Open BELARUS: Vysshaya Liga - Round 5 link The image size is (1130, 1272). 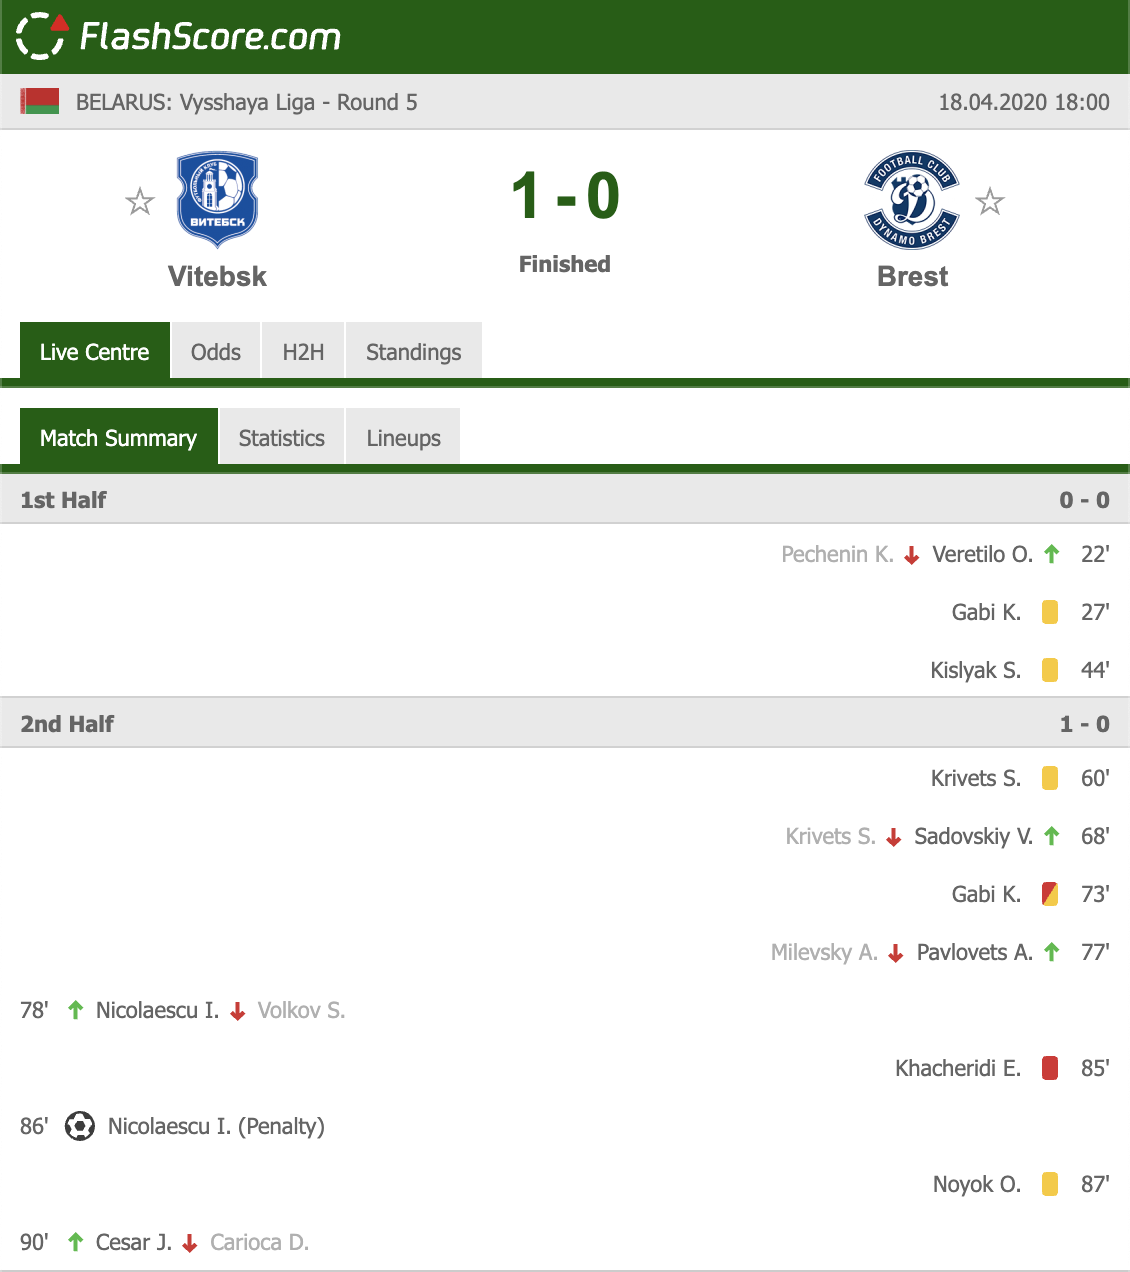coord(247,102)
